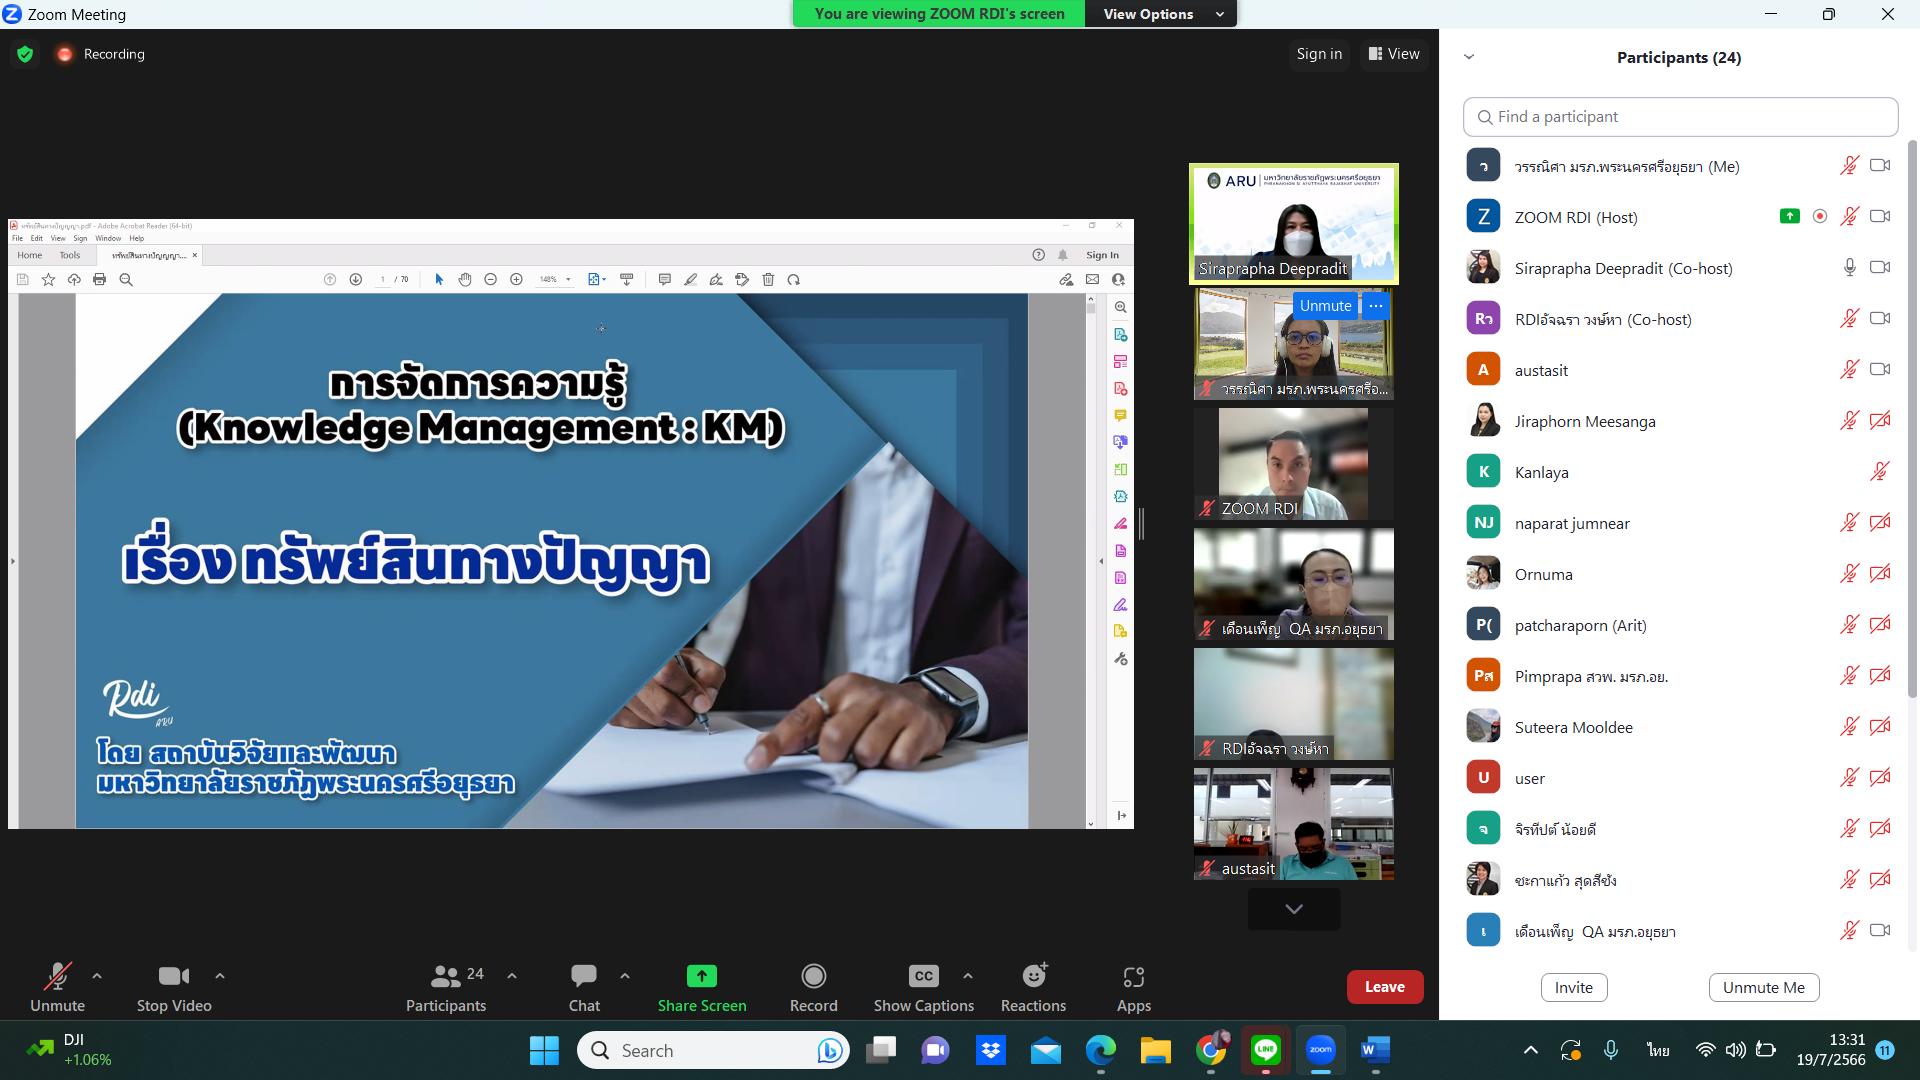Click Invite button in participants panel
1920x1080 pixels.
point(1574,987)
